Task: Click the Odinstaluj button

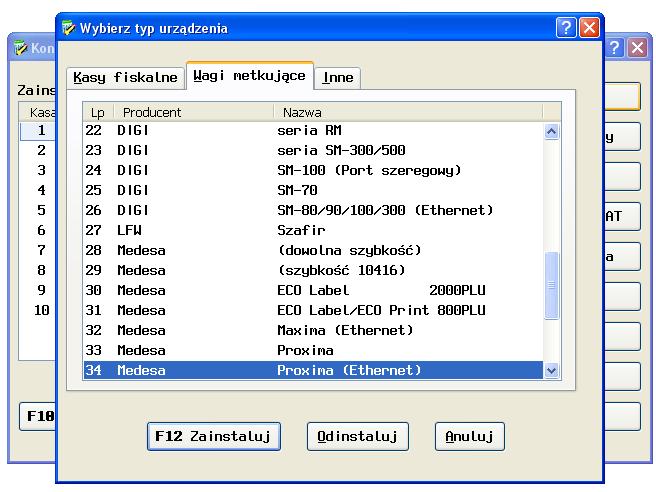Action: click(x=358, y=436)
